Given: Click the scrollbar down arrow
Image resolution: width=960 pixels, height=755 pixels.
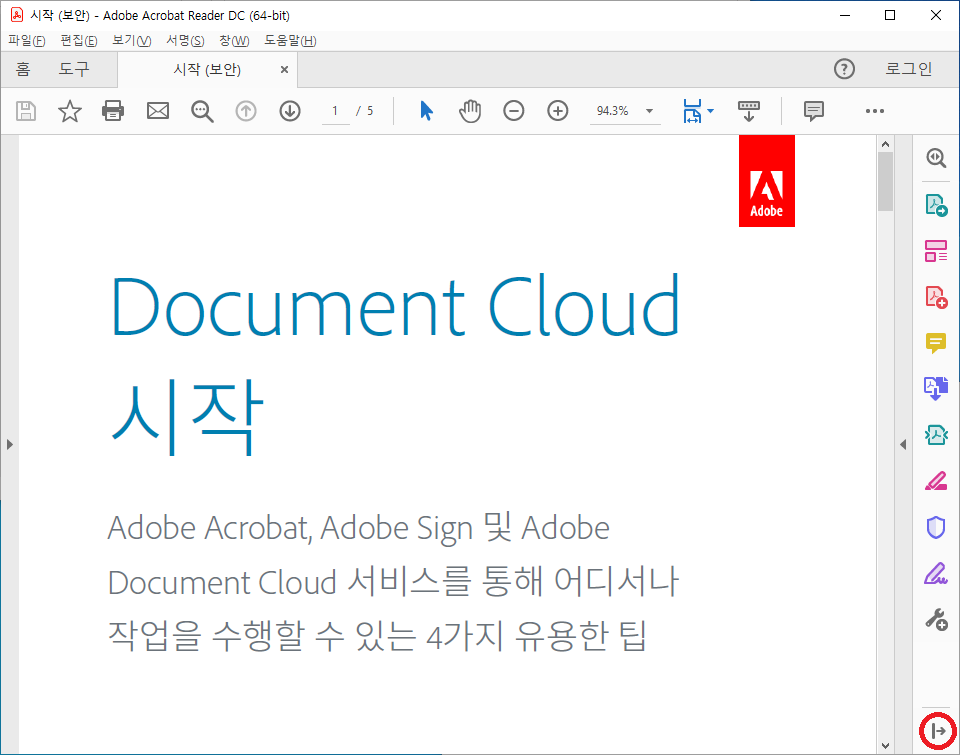Looking at the screenshot, I should (x=885, y=746).
